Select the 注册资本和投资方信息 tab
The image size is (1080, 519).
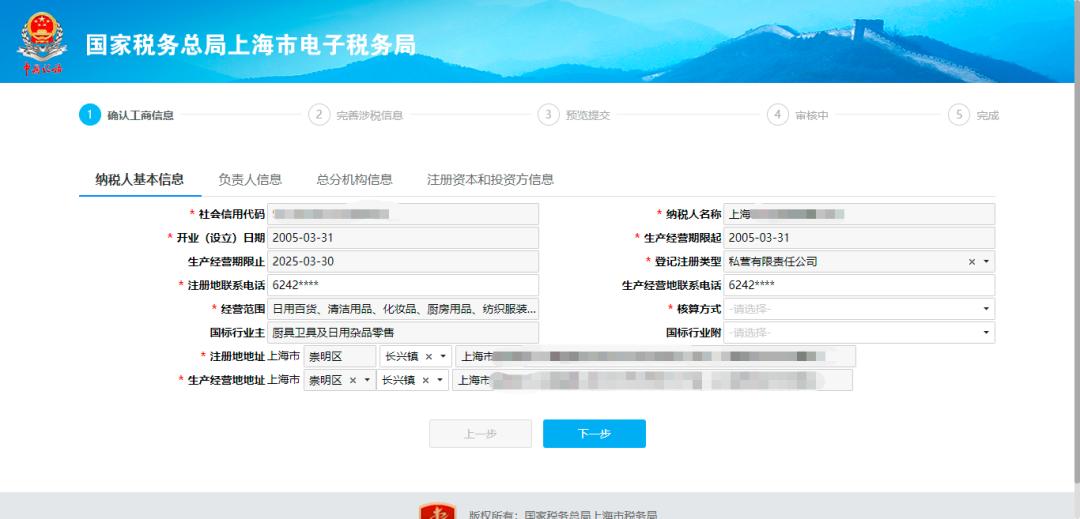(x=490, y=180)
